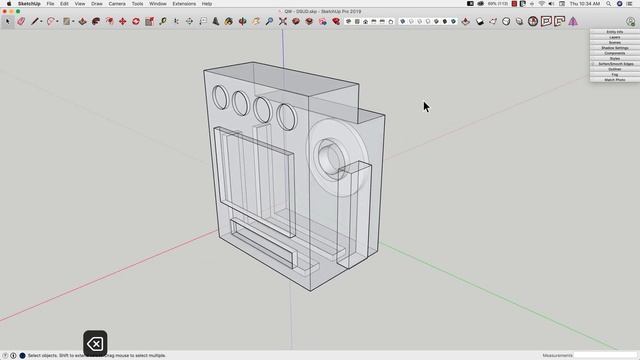
Task: Expand the Fog panel
Action: coord(615,74)
